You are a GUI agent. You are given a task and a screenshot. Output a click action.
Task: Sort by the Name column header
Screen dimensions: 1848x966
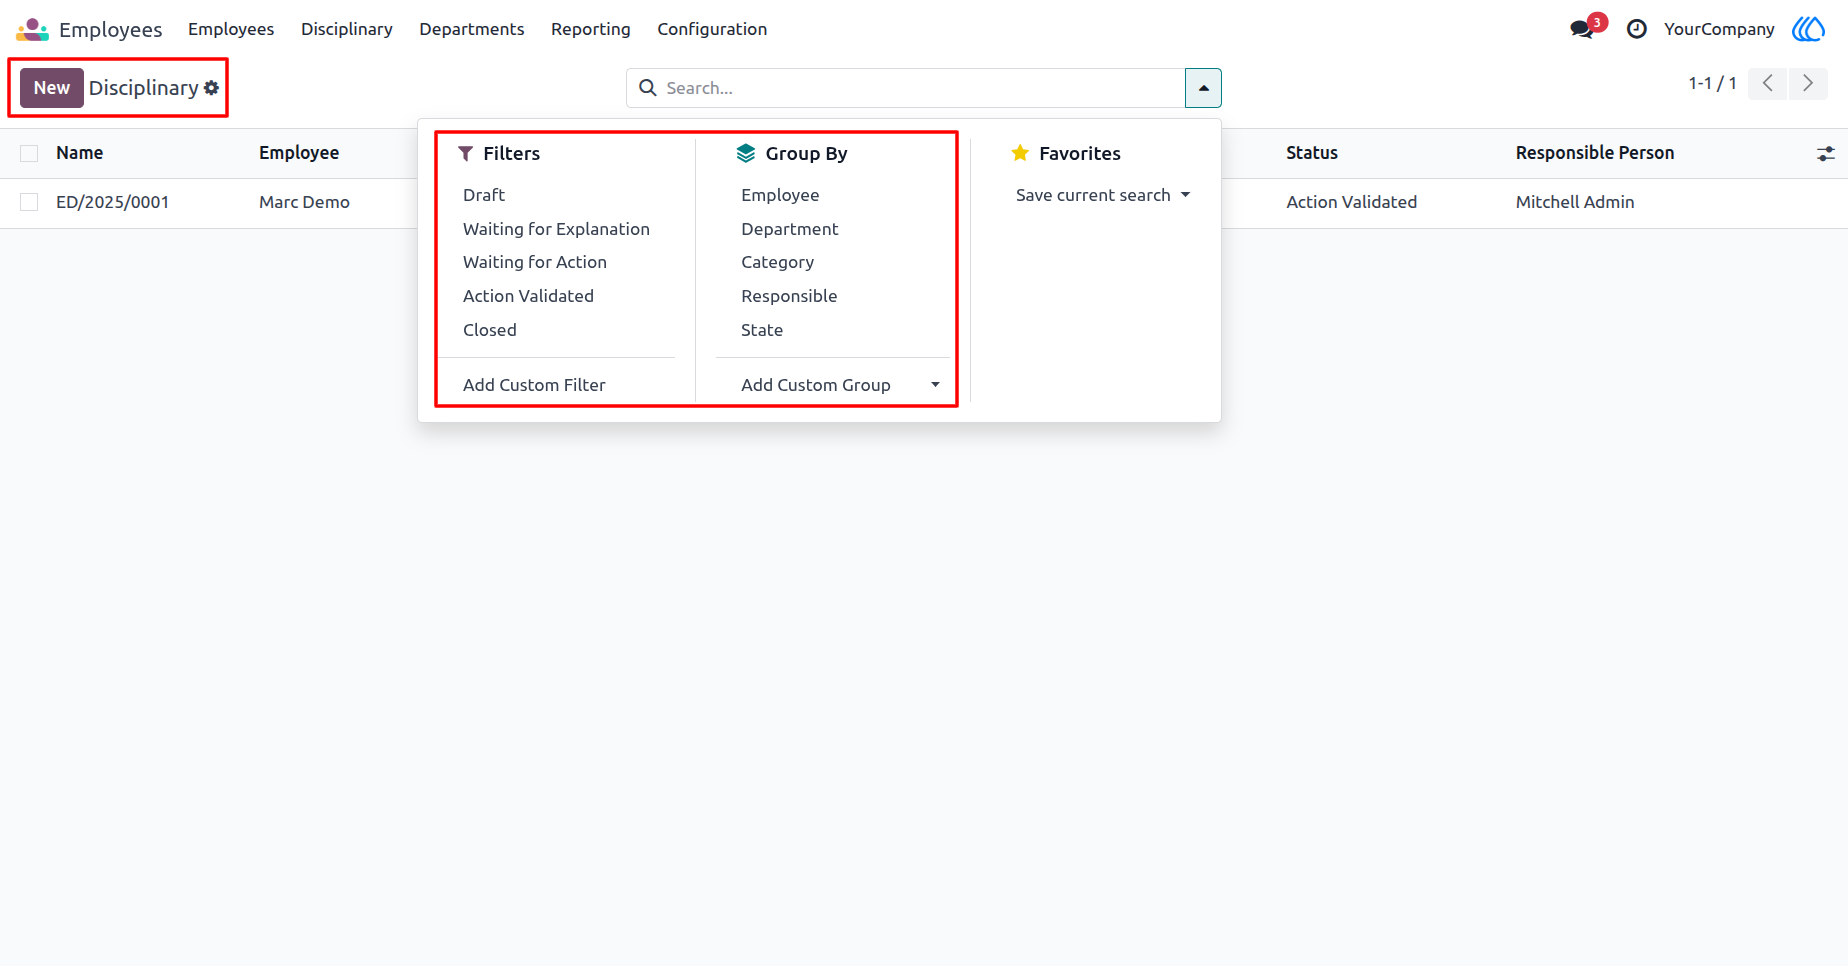pyautogui.click(x=80, y=153)
